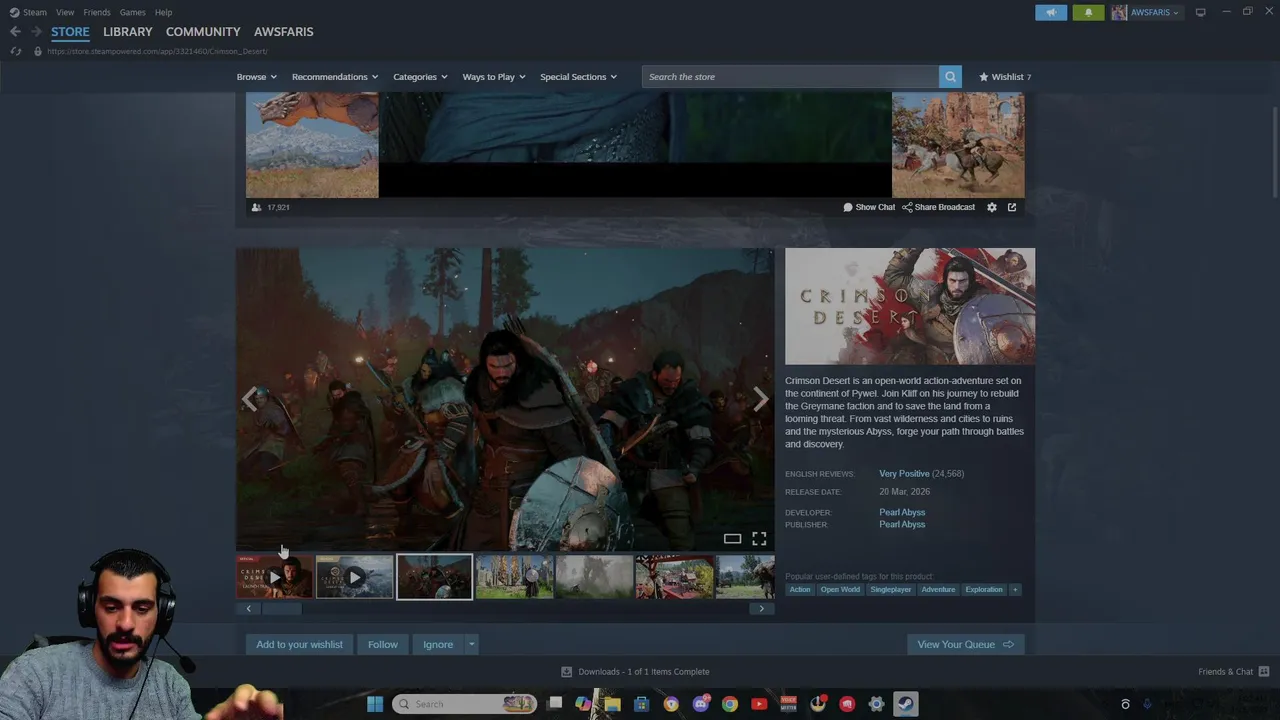Viewport: 1280px width, 720px height.
Task: Open the broadcast settings gear
Action: pyautogui.click(x=992, y=207)
